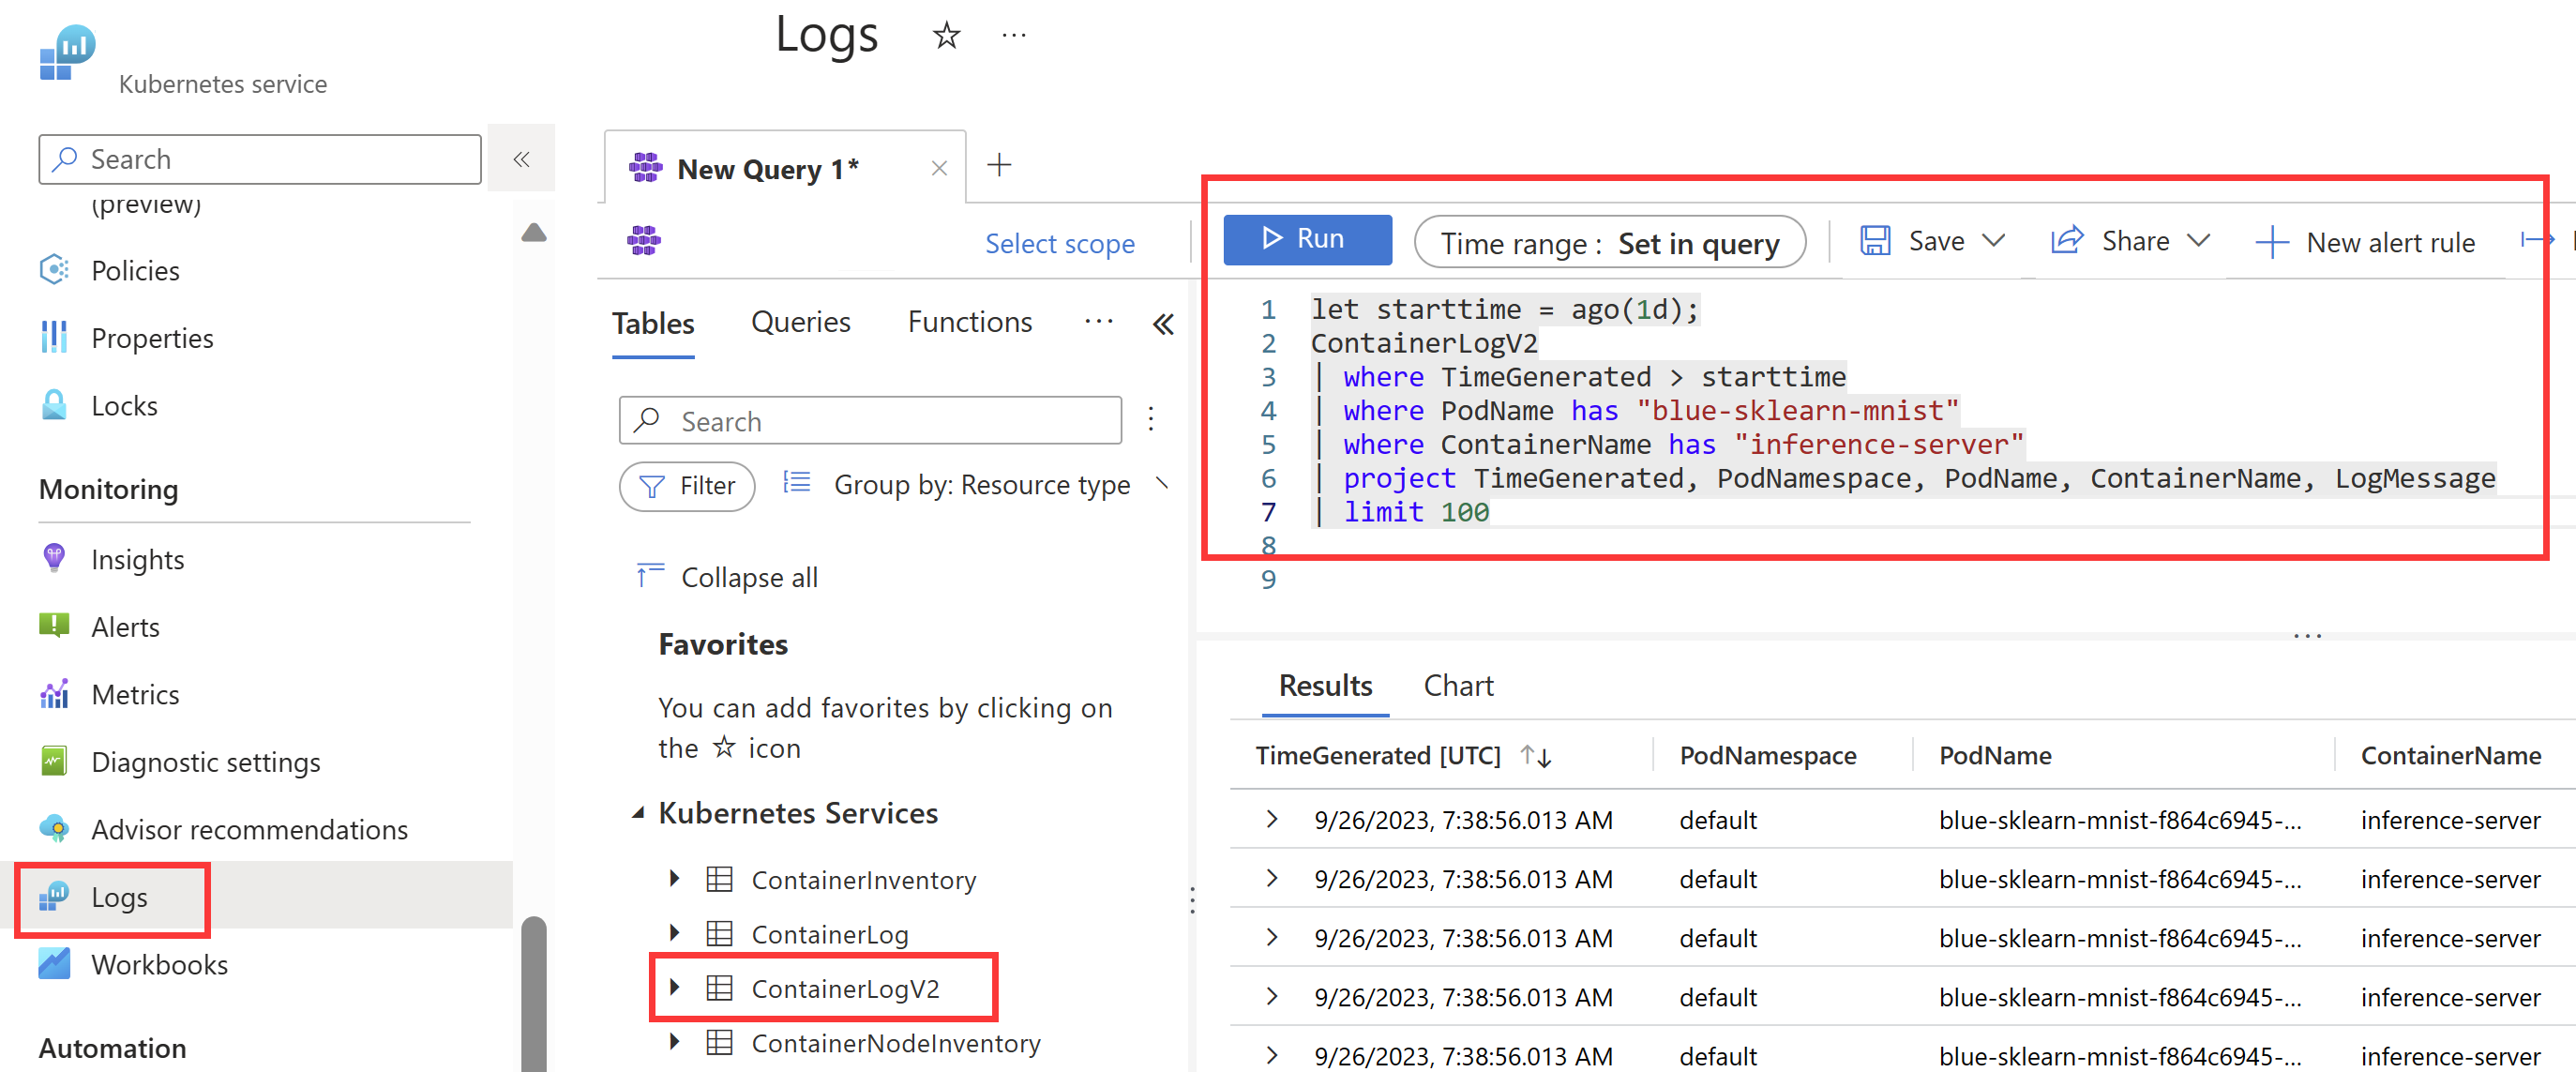
Task: Click the tables Search field
Action: point(869,421)
